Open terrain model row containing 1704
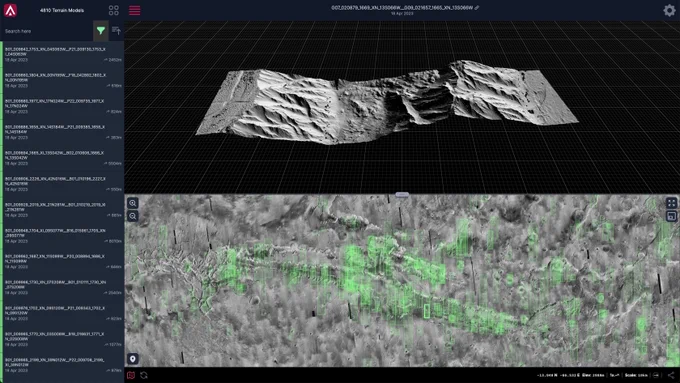Viewport: 680px width, 383px height. coord(63,236)
